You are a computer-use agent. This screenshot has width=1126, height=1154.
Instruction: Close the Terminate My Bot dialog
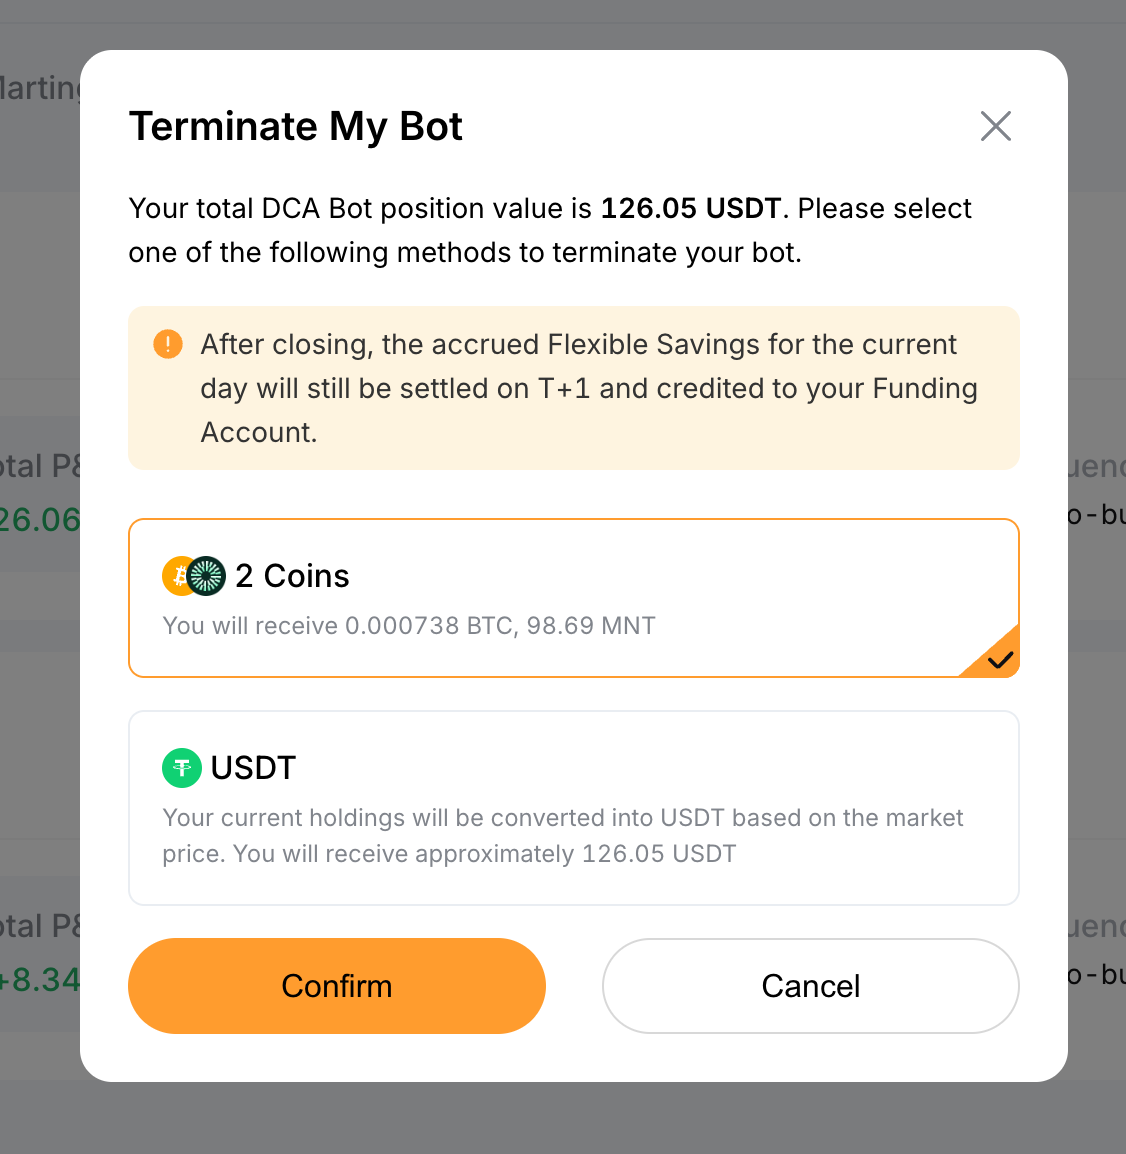click(x=996, y=126)
